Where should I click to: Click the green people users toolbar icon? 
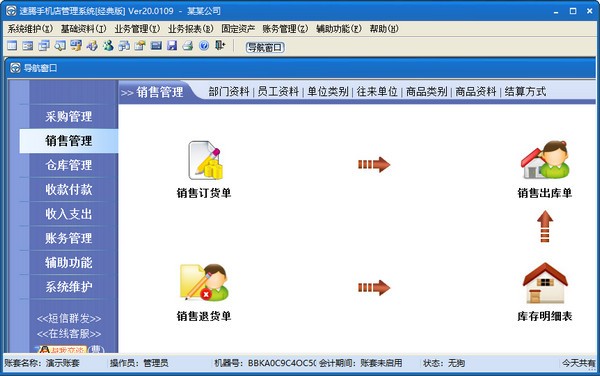108,46
